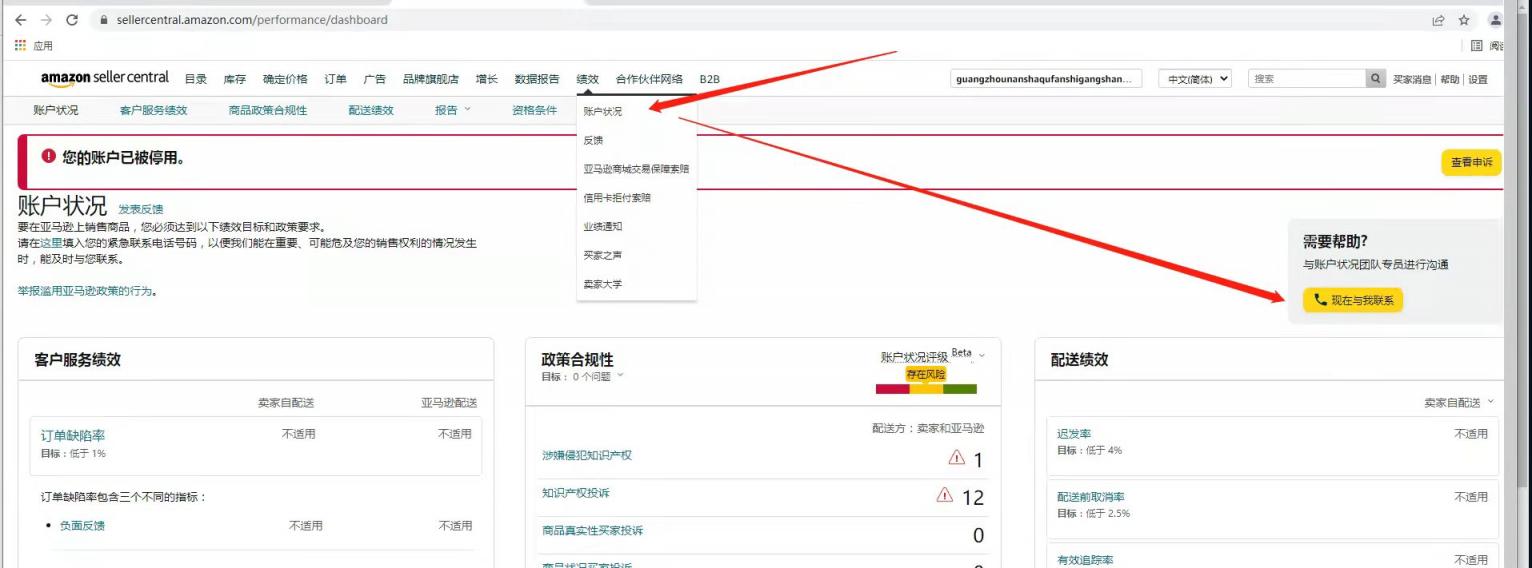This screenshot has height=568, width=1532.
Task: Open the 迟发率 link
Action: point(1074,434)
